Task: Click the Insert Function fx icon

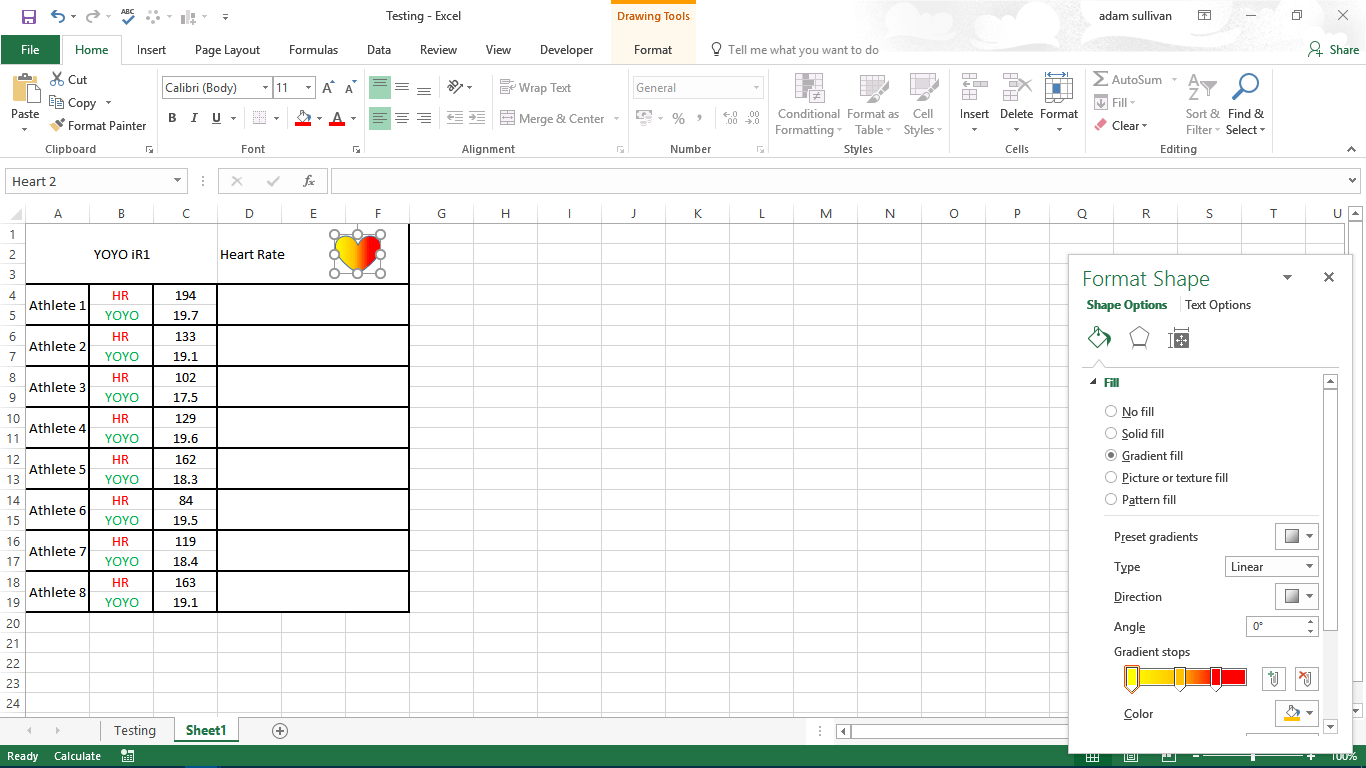Action: [309, 181]
